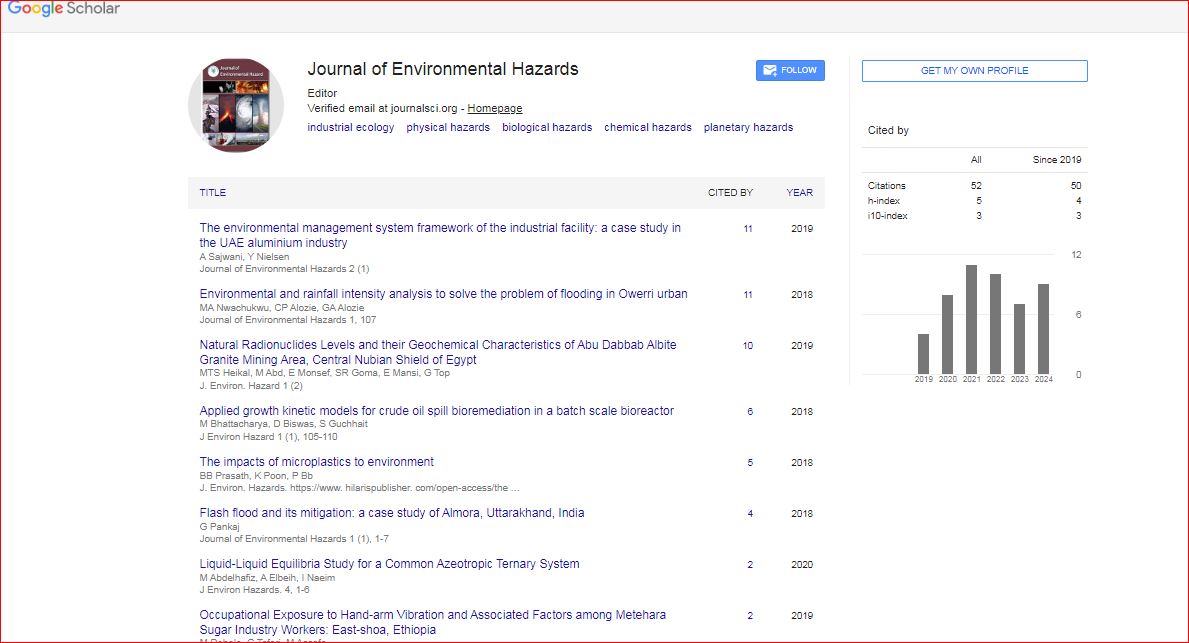Open the h-index metric link
This screenshot has width=1189, height=643.
click(884, 201)
